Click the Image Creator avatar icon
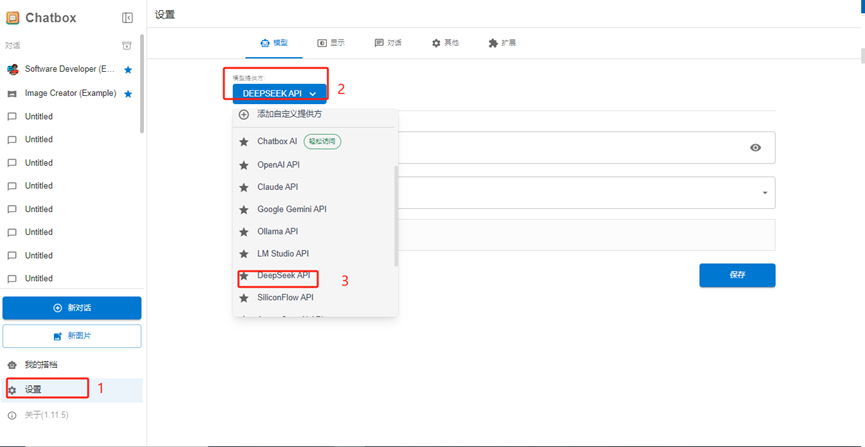Viewport: 865px width, 447px height. pos(12,94)
